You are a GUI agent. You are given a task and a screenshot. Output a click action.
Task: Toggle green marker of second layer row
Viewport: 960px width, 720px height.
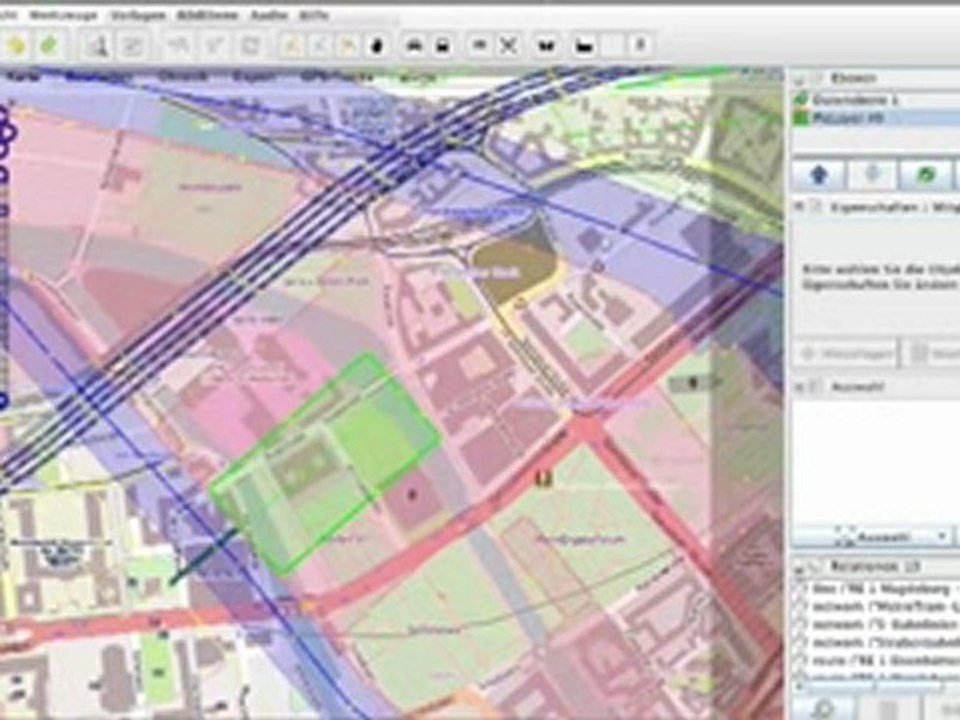pos(801,118)
